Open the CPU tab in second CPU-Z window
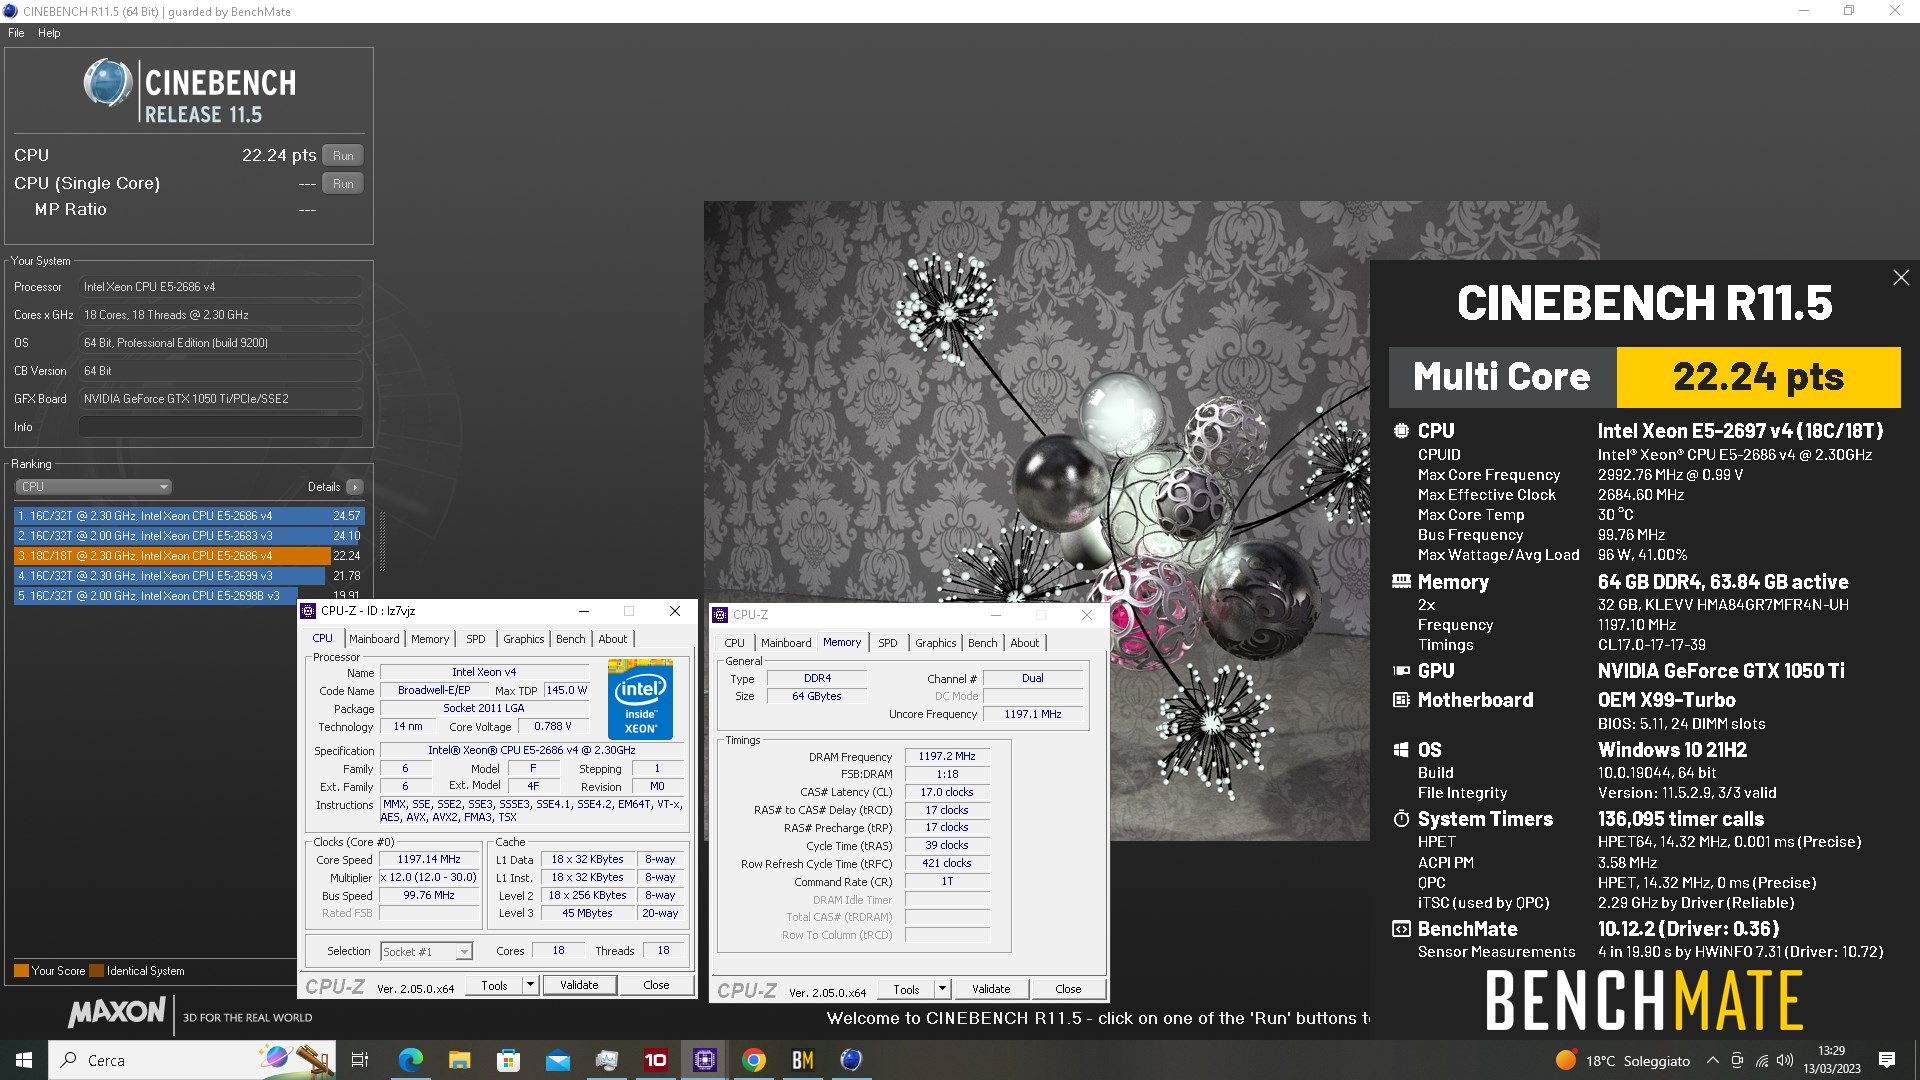Viewport: 1920px width, 1080px height. (x=734, y=643)
